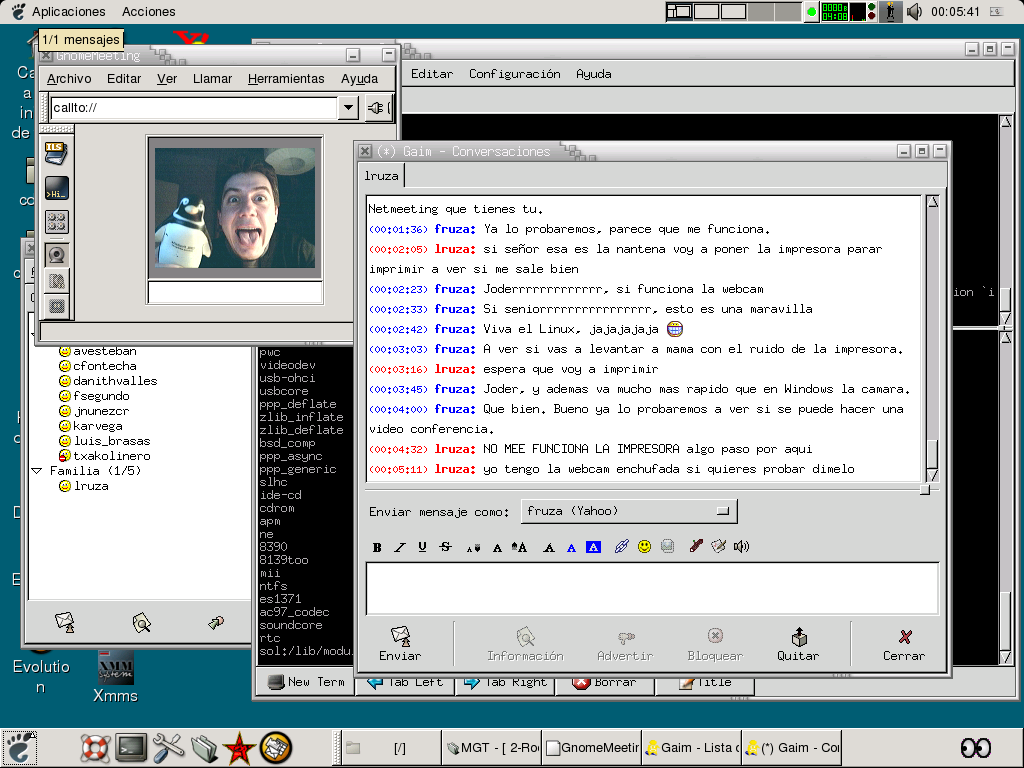Open Editar menu in GnomeMeeting
Viewport: 1024px width, 768px height.
pos(124,79)
